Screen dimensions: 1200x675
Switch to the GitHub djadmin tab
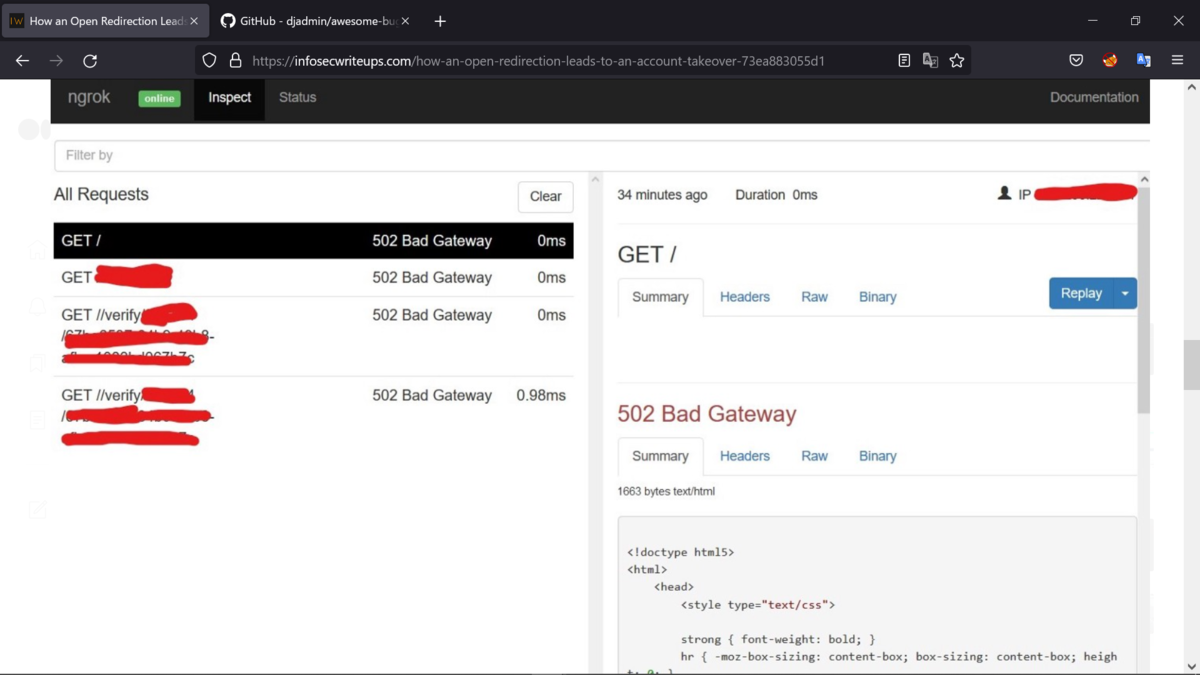pos(315,21)
